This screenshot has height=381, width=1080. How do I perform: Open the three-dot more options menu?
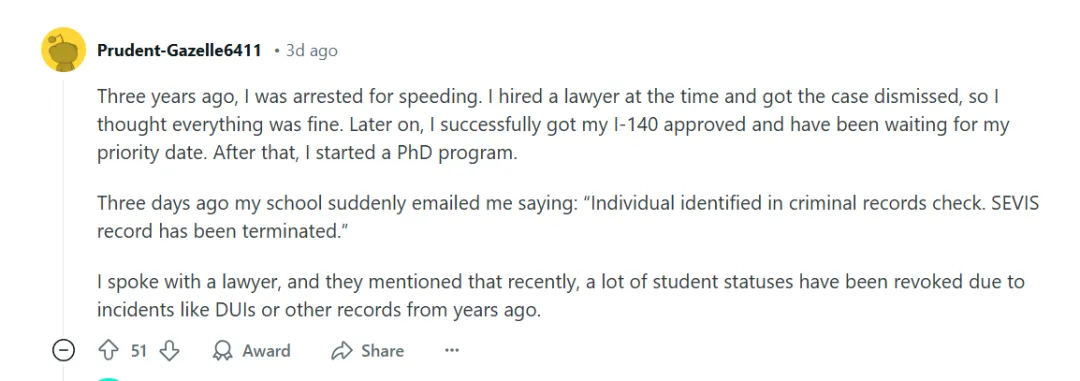(x=451, y=351)
